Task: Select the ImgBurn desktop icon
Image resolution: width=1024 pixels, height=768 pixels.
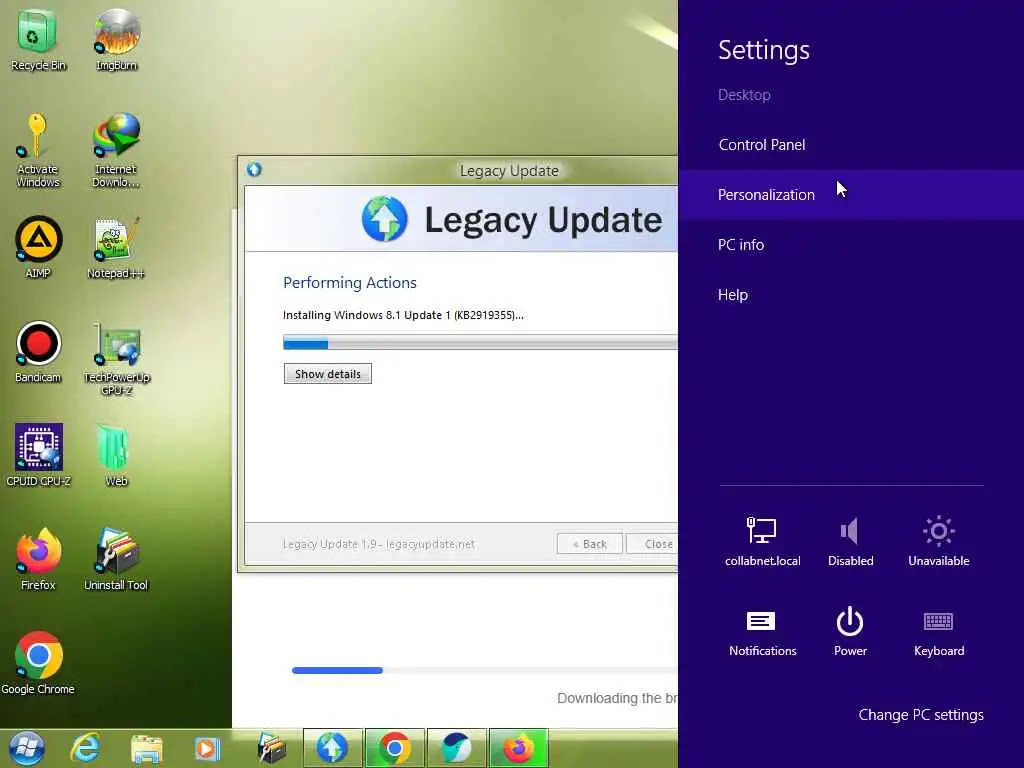Action: point(116,39)
